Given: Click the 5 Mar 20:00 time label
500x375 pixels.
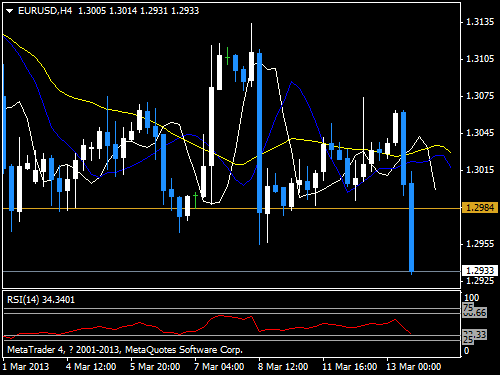Looking at the screenshot, I should tap(155, 367).
